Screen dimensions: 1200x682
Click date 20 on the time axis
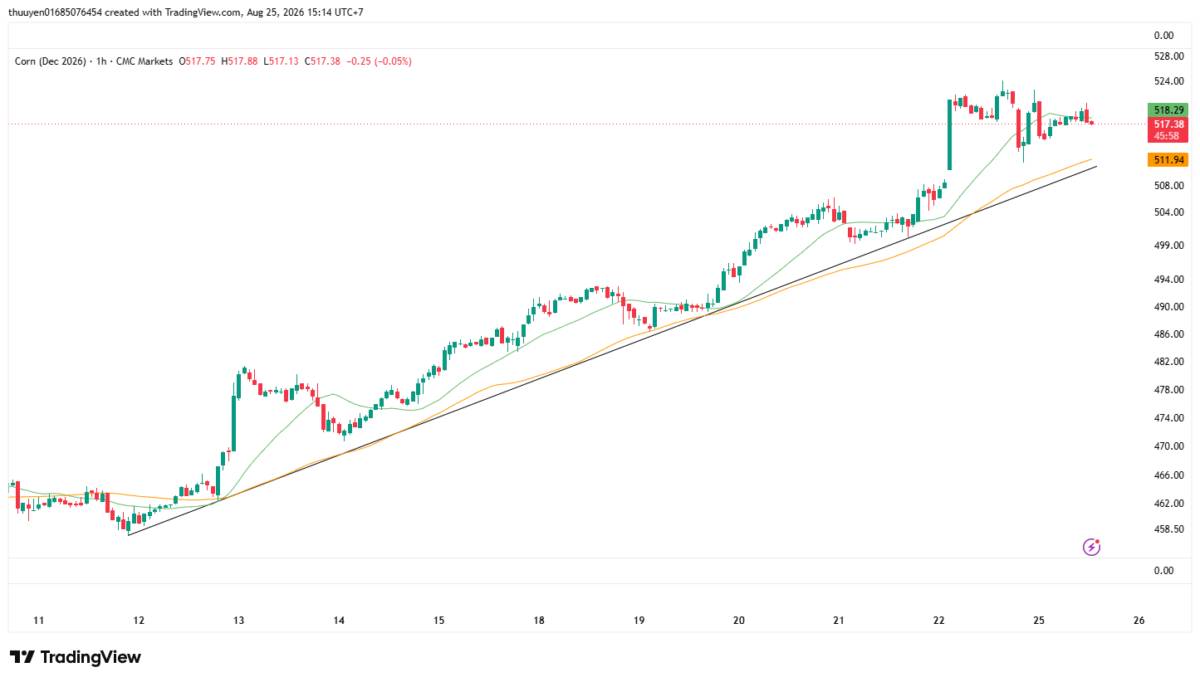coord(739,621)
